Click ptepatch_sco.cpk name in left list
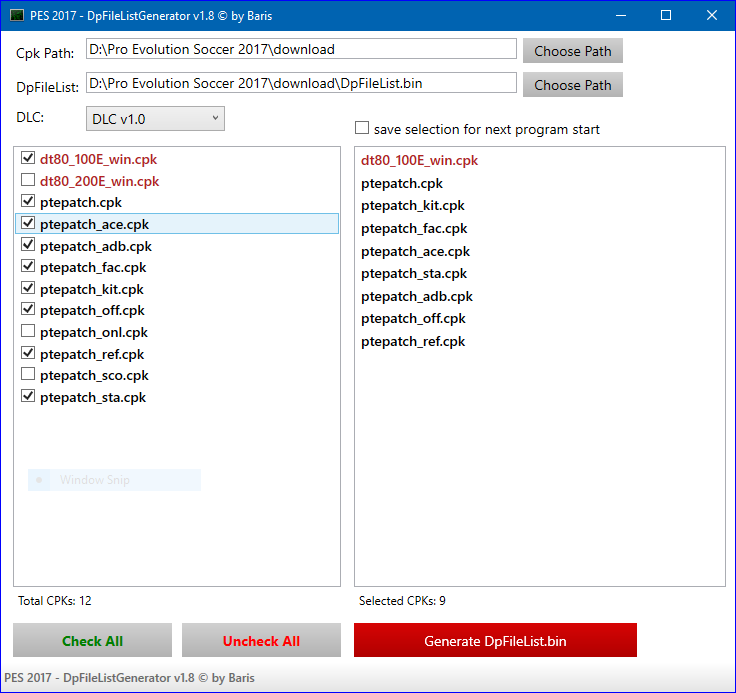The width and height of the screenshot is (736, 693). coord(94,376)
